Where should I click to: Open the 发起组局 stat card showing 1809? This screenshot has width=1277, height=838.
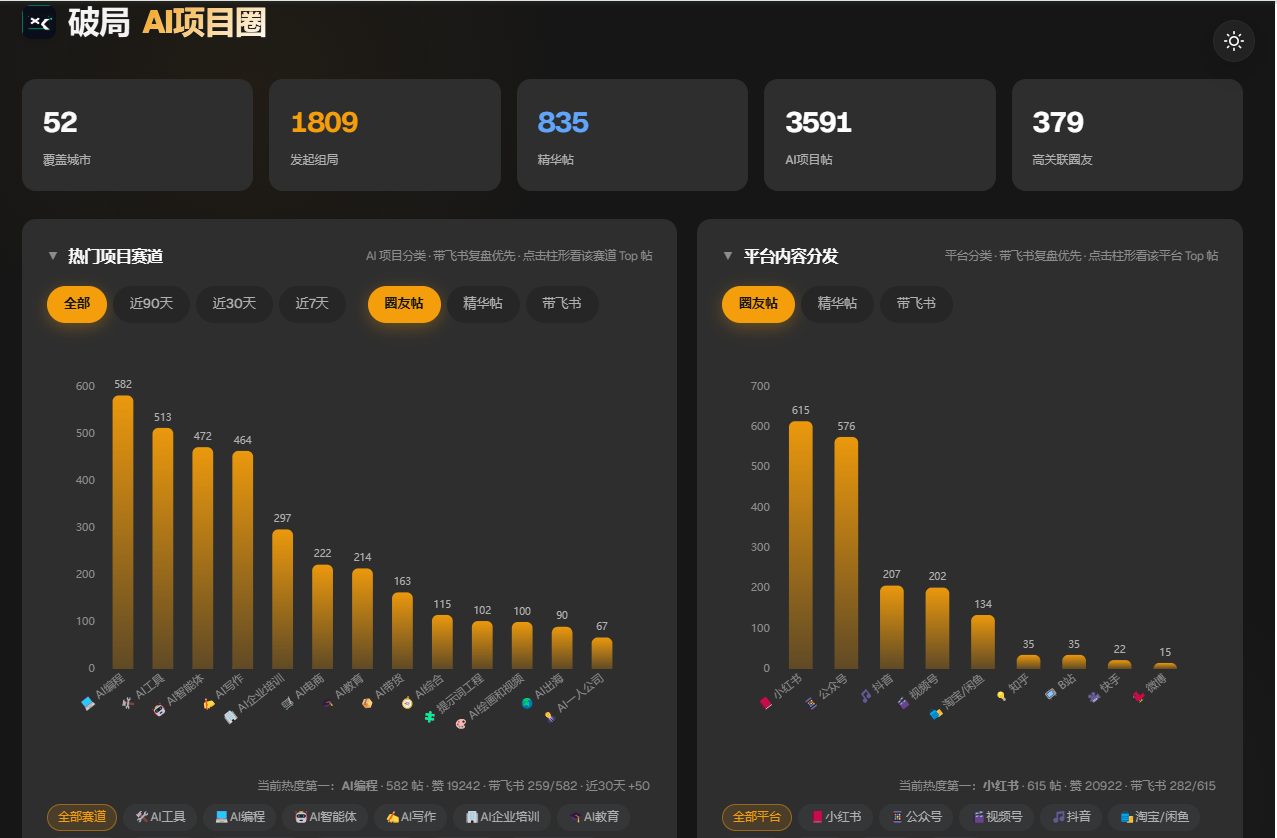[384, 135]
